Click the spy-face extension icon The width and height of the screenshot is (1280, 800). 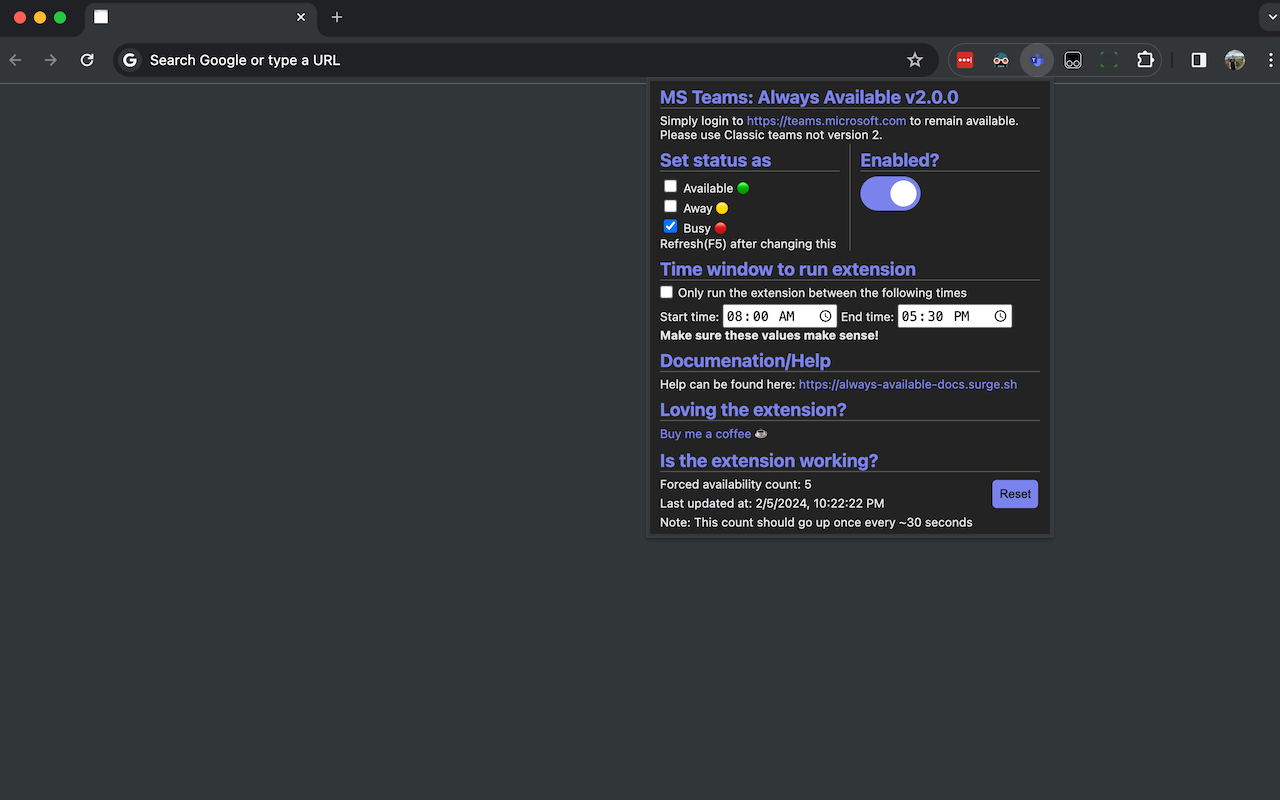click(1001, 60)
